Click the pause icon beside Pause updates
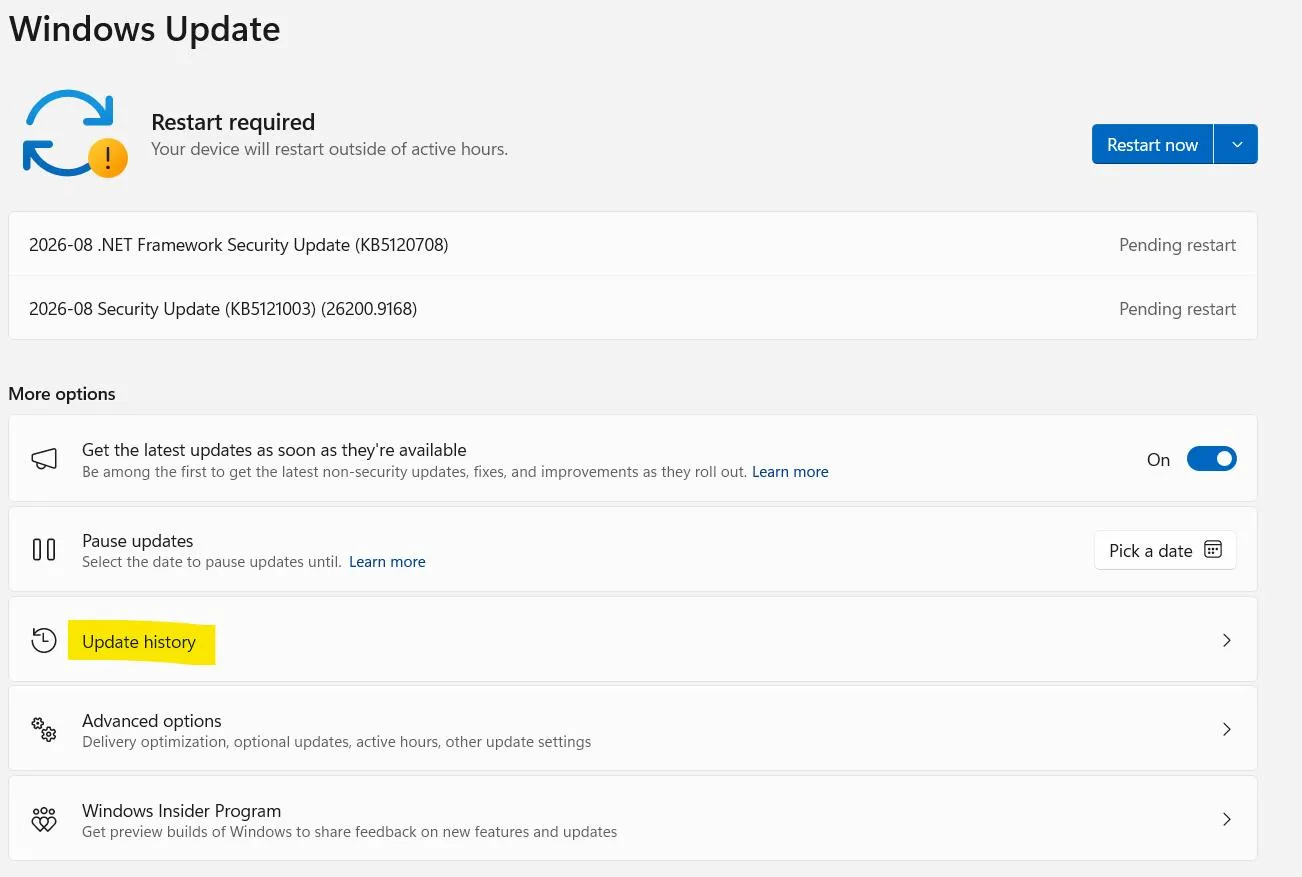Image resolution: width=1302 pixels, height=877 pixels. tap(44, 549)
